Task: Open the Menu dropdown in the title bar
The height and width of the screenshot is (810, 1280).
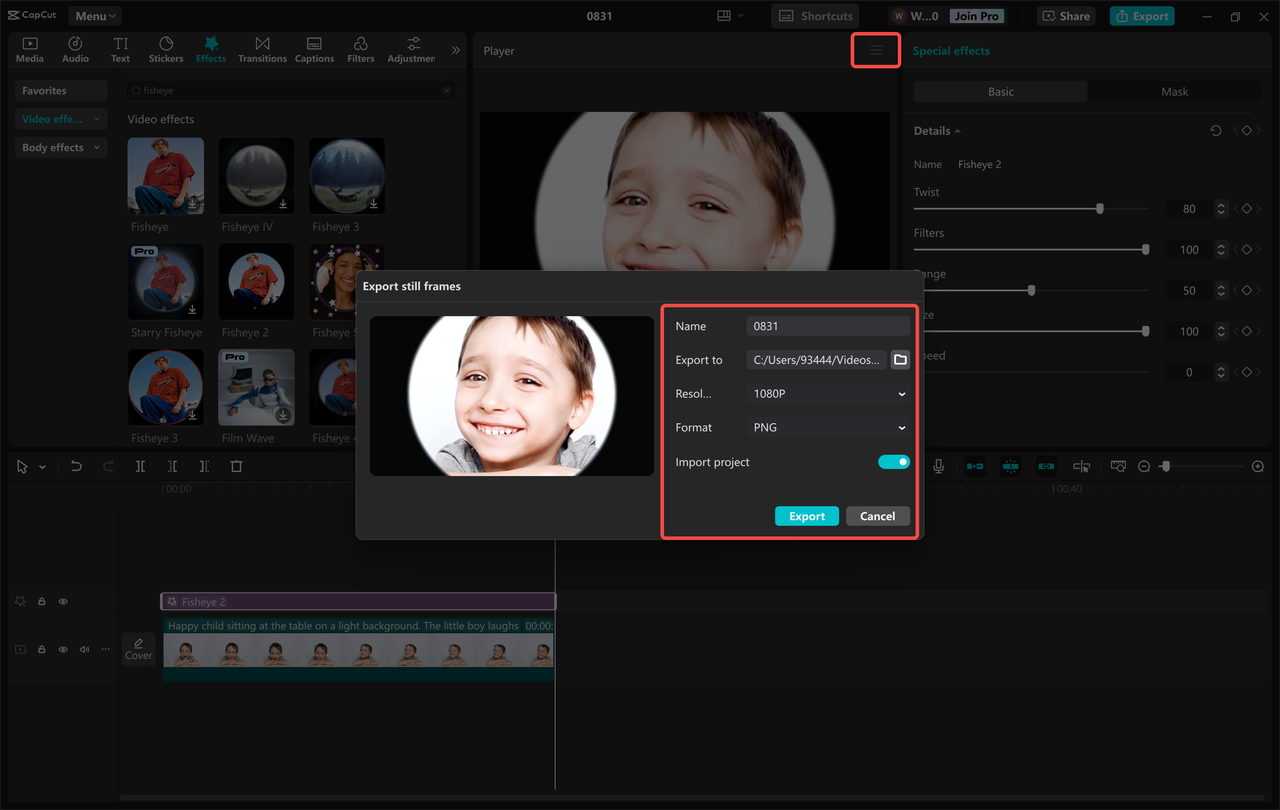Action: click(95, 16)
